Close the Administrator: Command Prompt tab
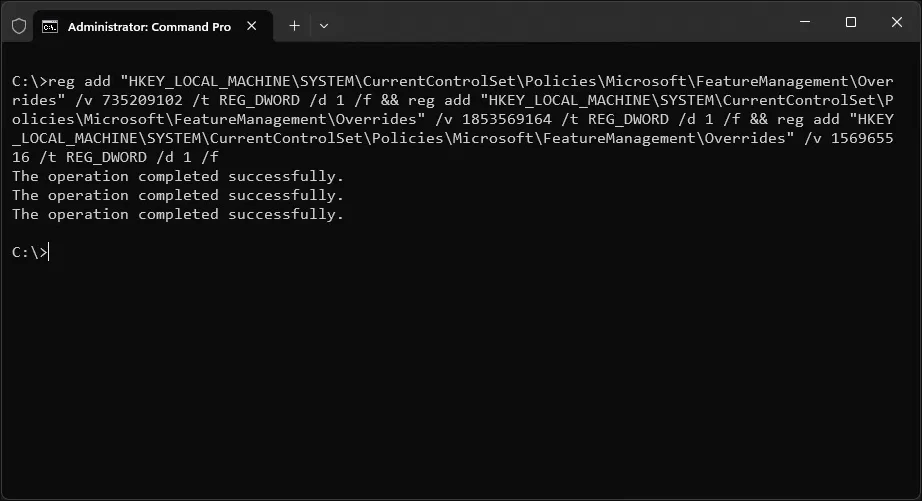Screen dimensions: 922x501 [252, 26]
